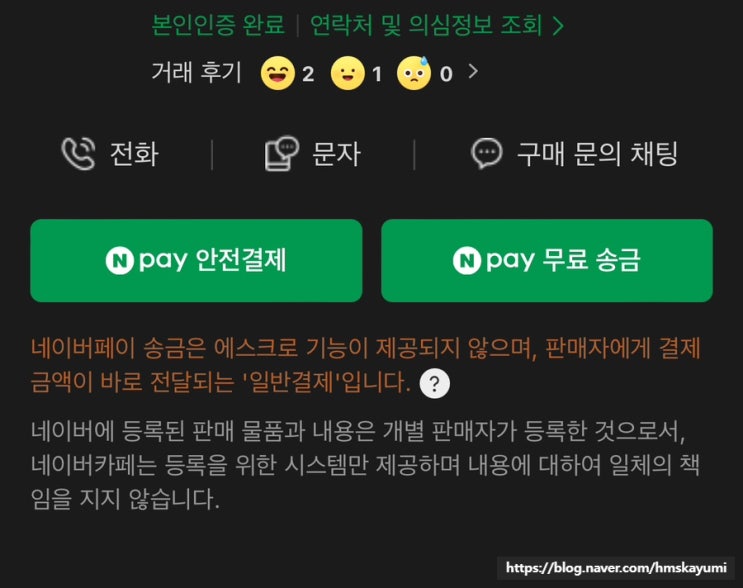Click the blog.naver.com watermark URL
The image size is (743, 588).
click(616, 568)
